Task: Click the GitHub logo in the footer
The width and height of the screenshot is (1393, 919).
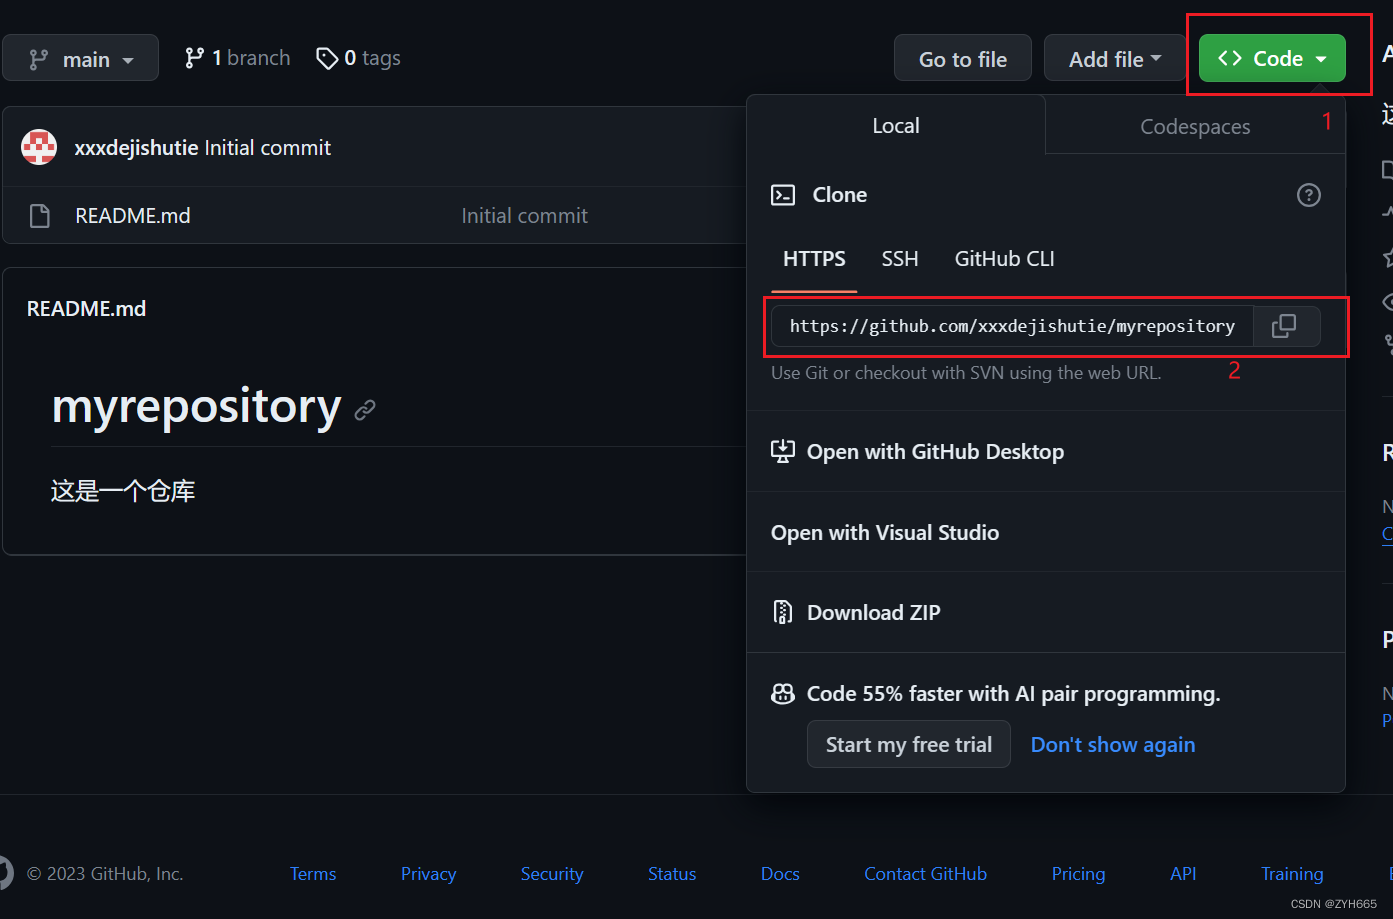Action: pos(5,873)
